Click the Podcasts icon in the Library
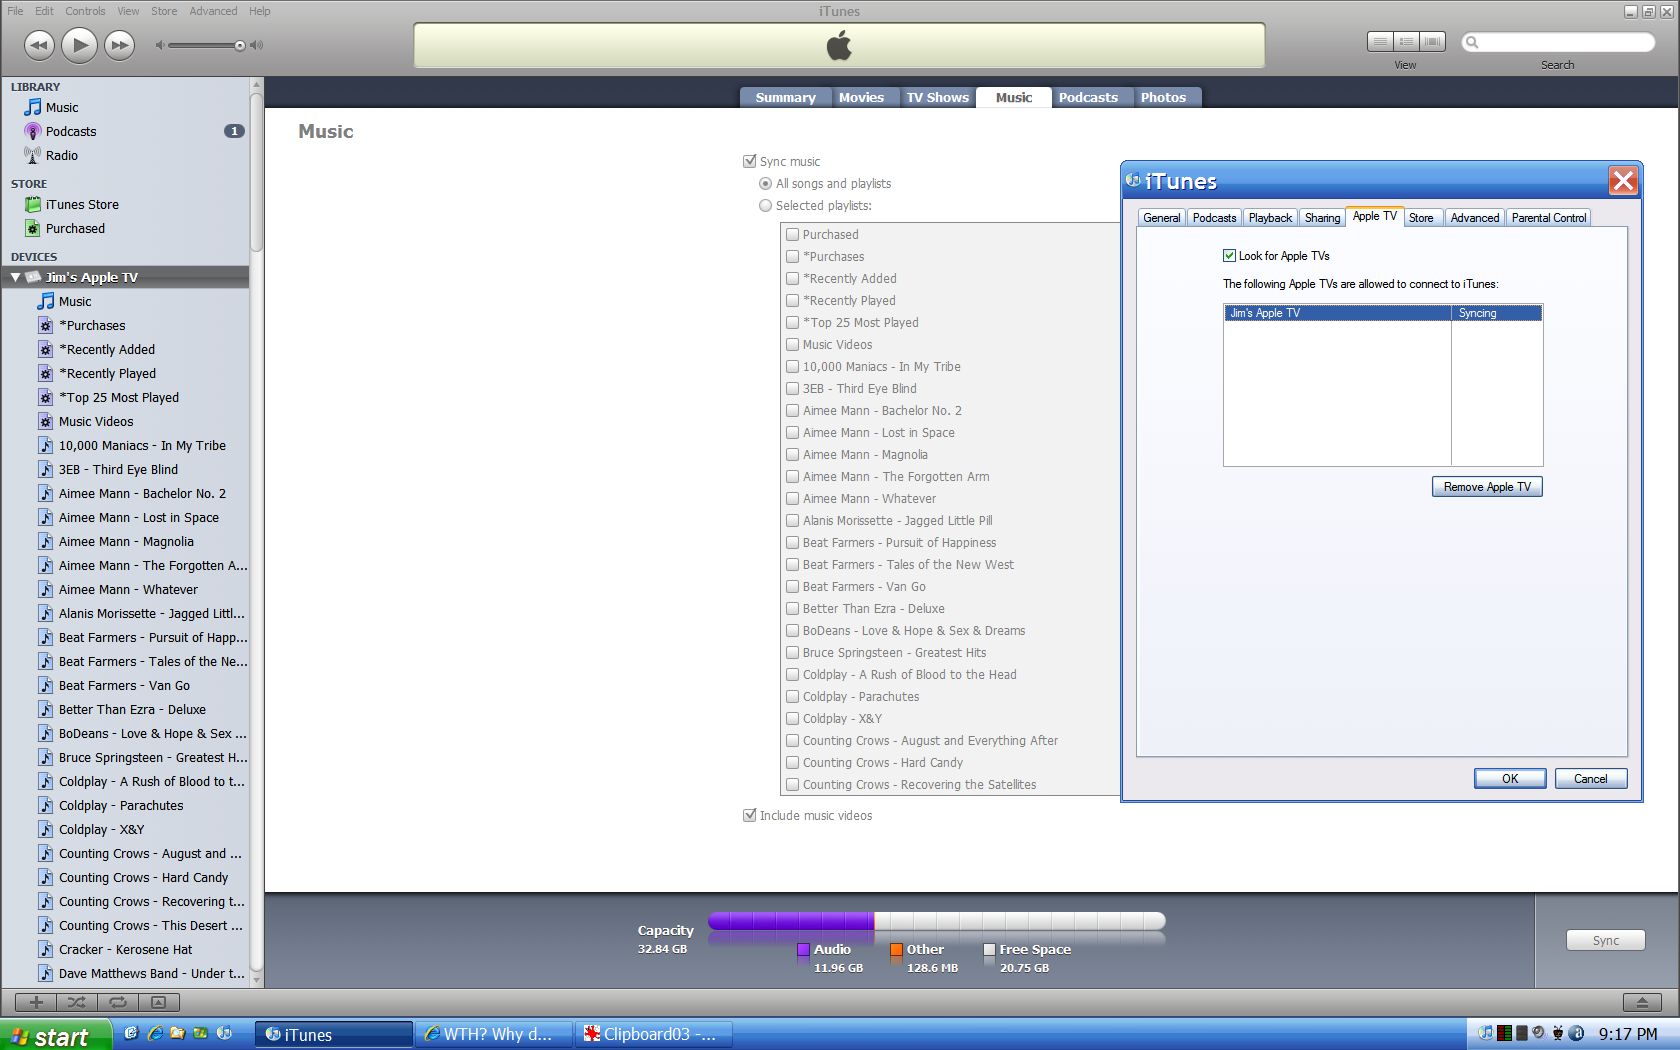 (33, 131)
